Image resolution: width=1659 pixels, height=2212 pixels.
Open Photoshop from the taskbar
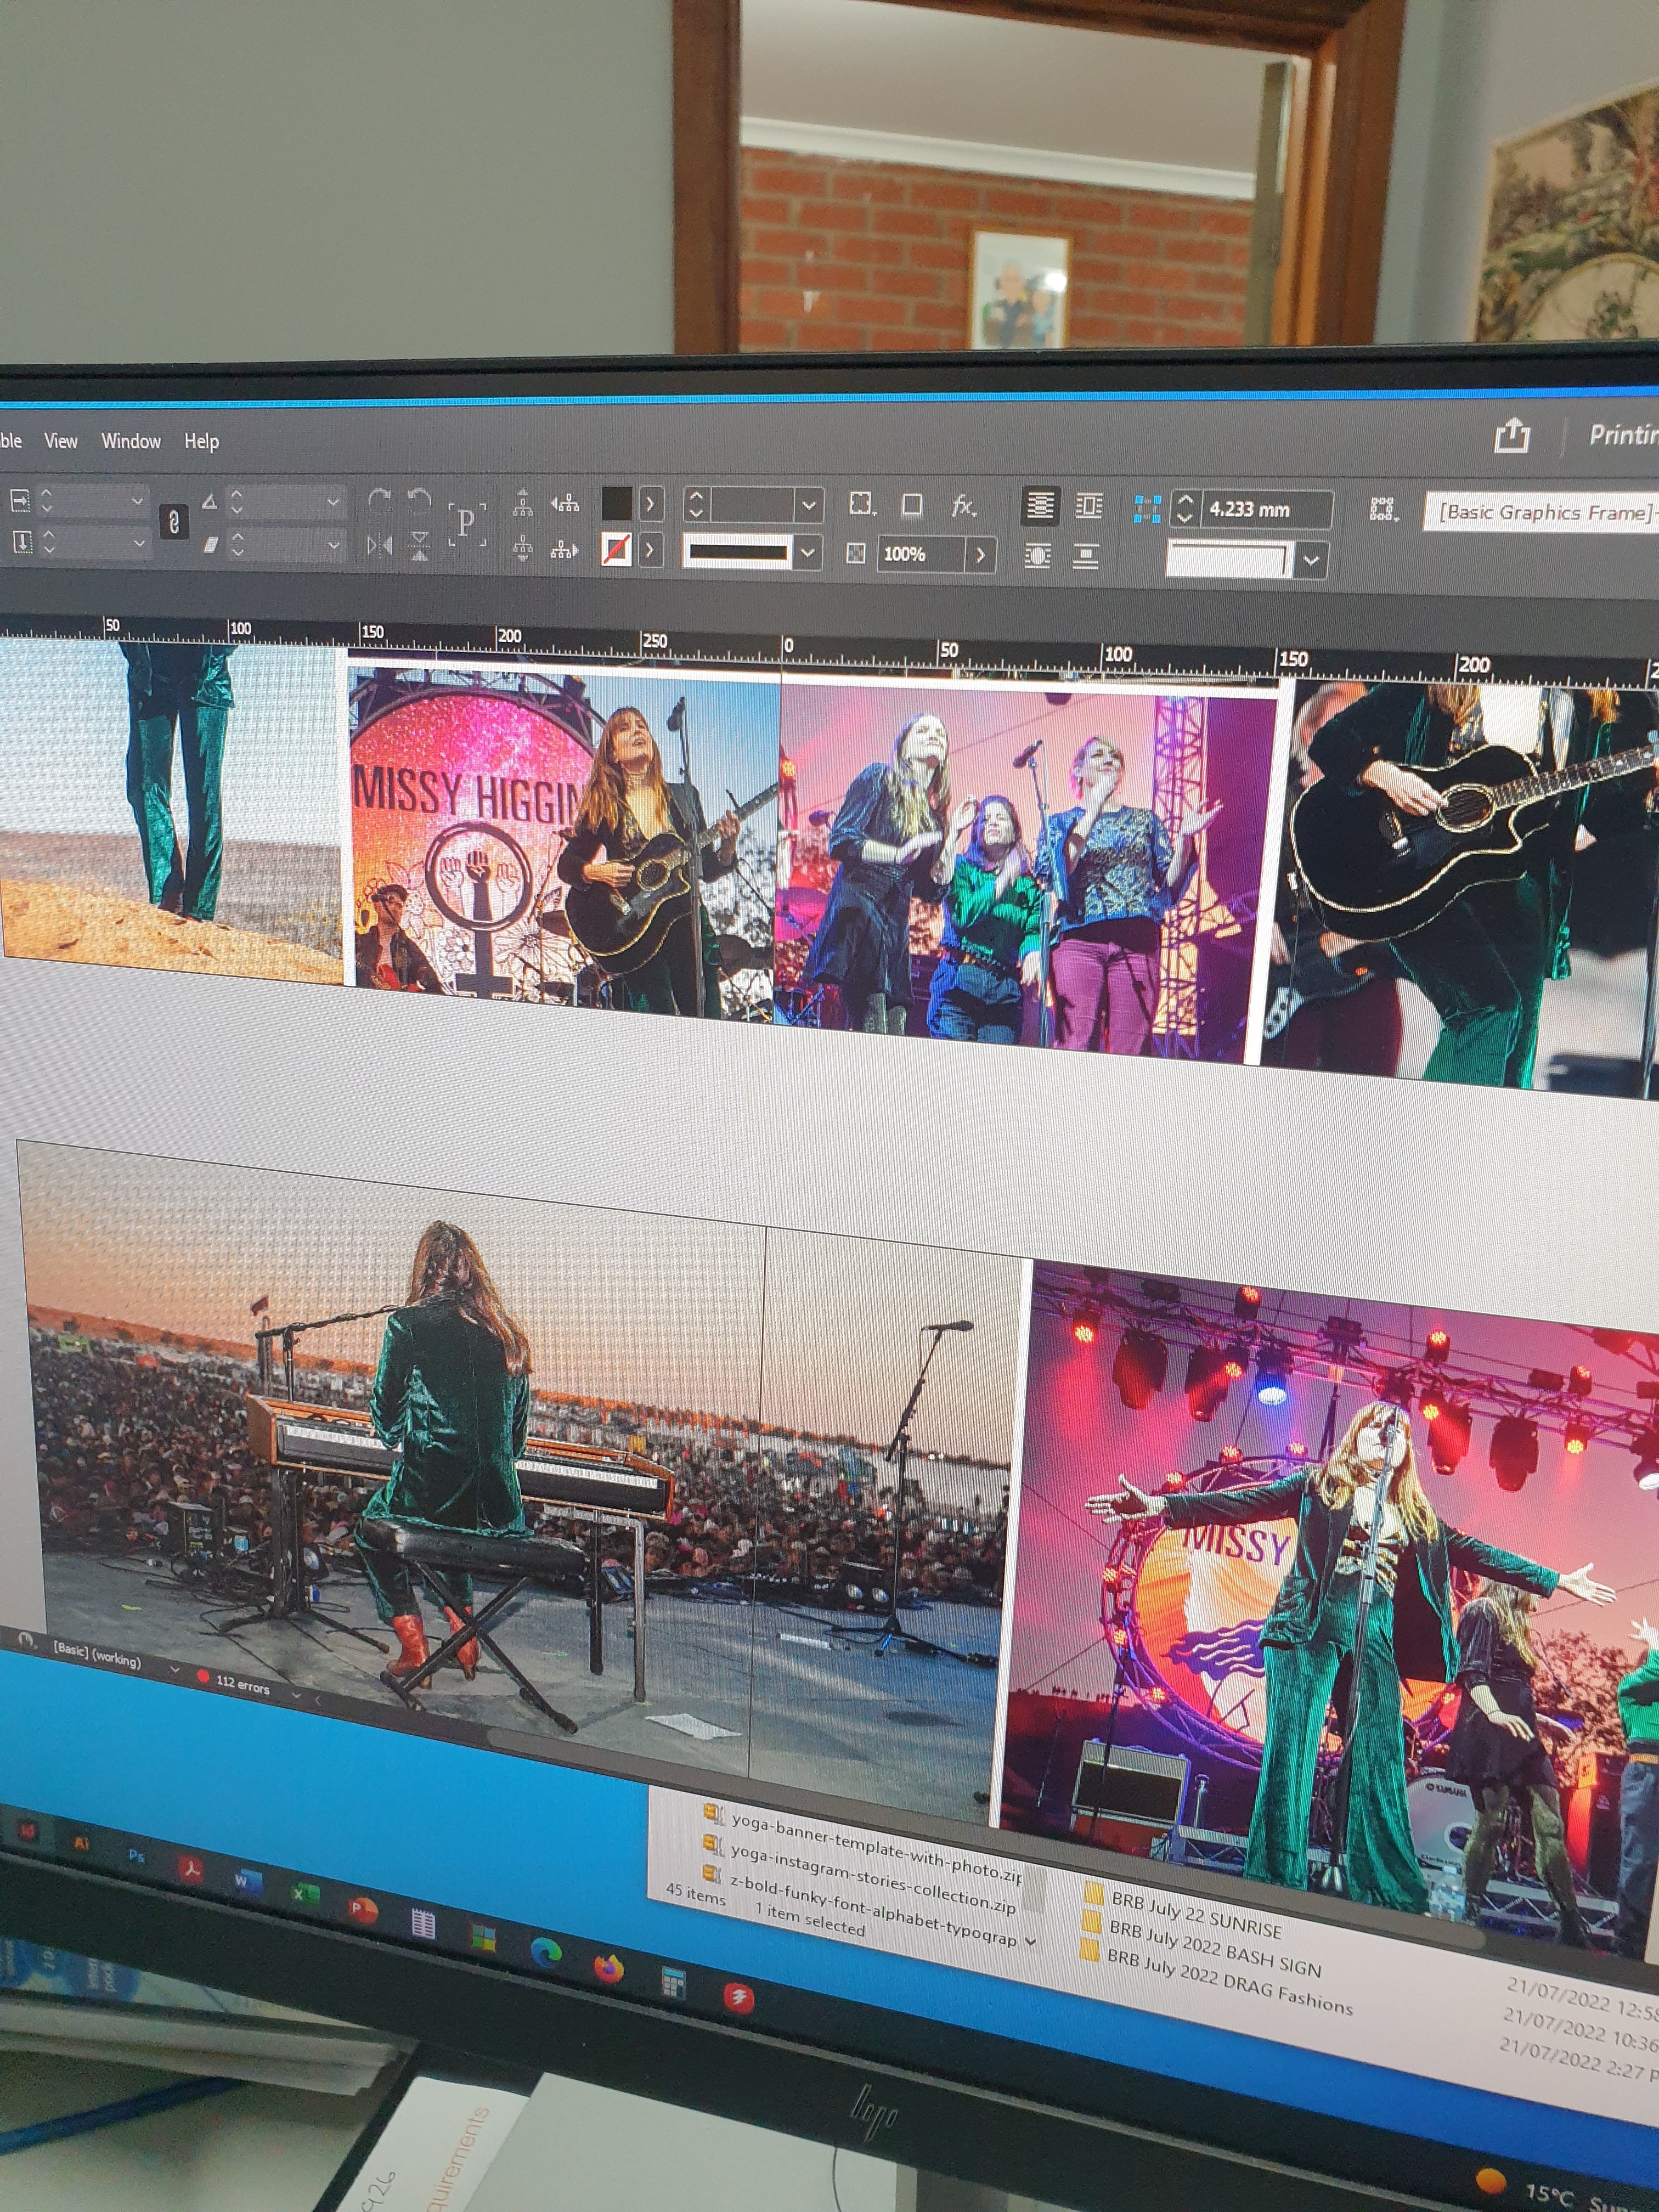coord(137,1856)
